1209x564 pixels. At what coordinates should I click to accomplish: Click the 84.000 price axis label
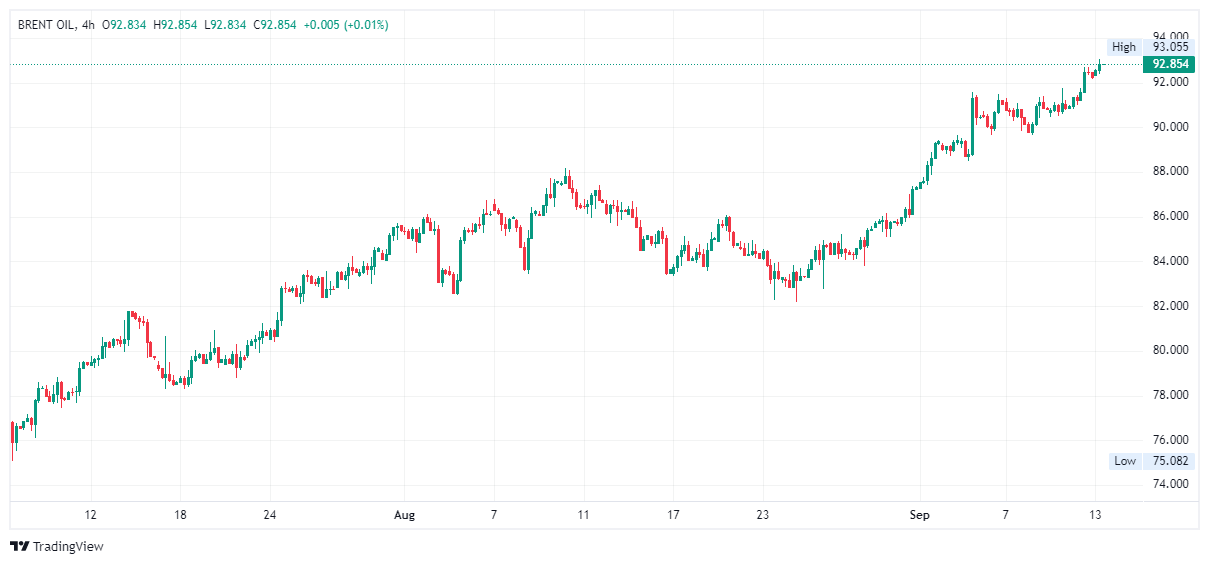(1170, 261)
